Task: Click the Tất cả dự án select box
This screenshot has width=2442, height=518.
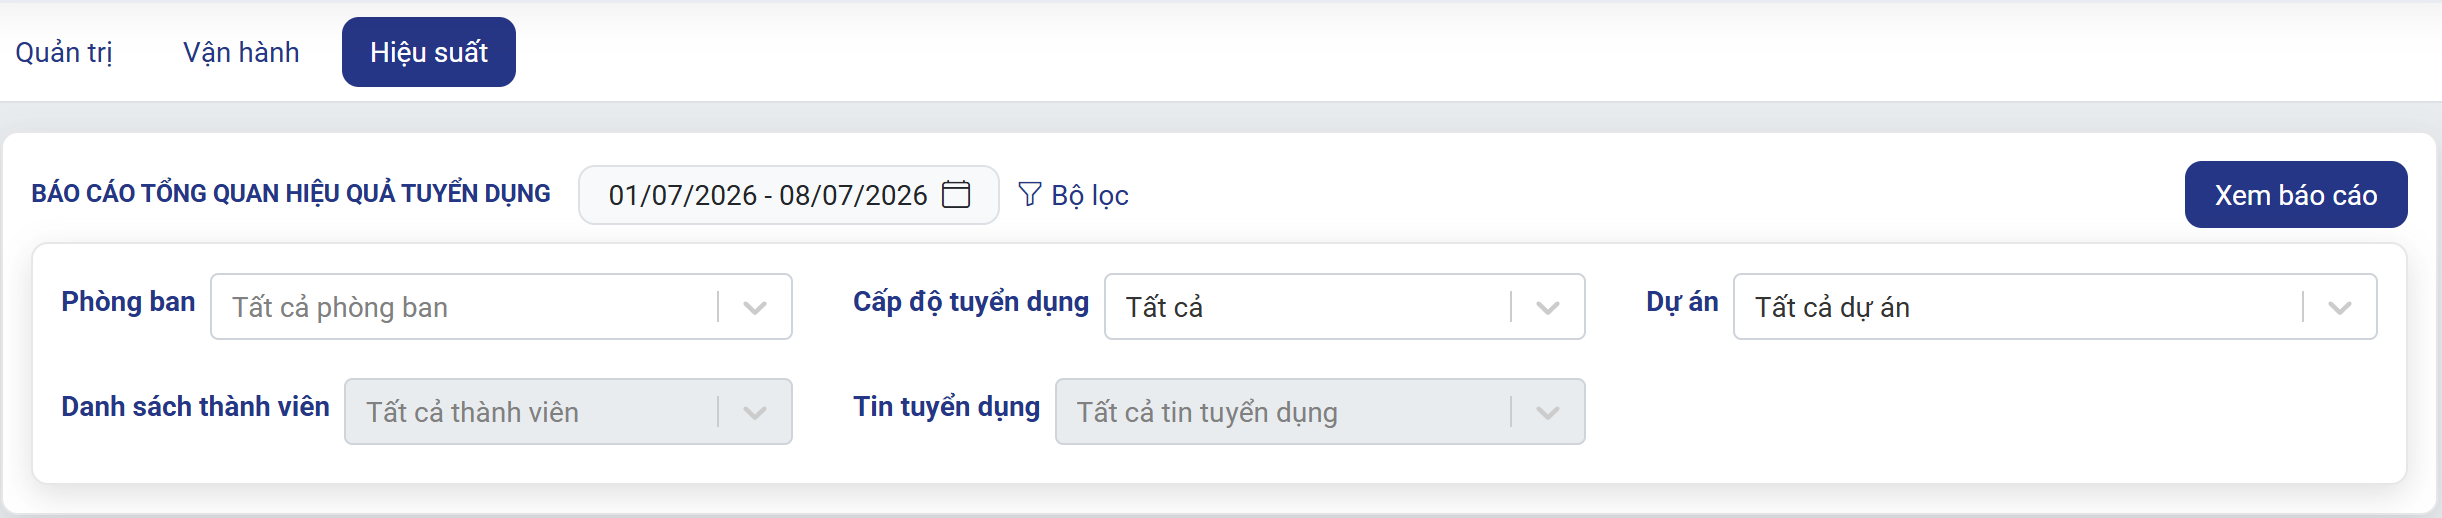Action: (2055, 307)
